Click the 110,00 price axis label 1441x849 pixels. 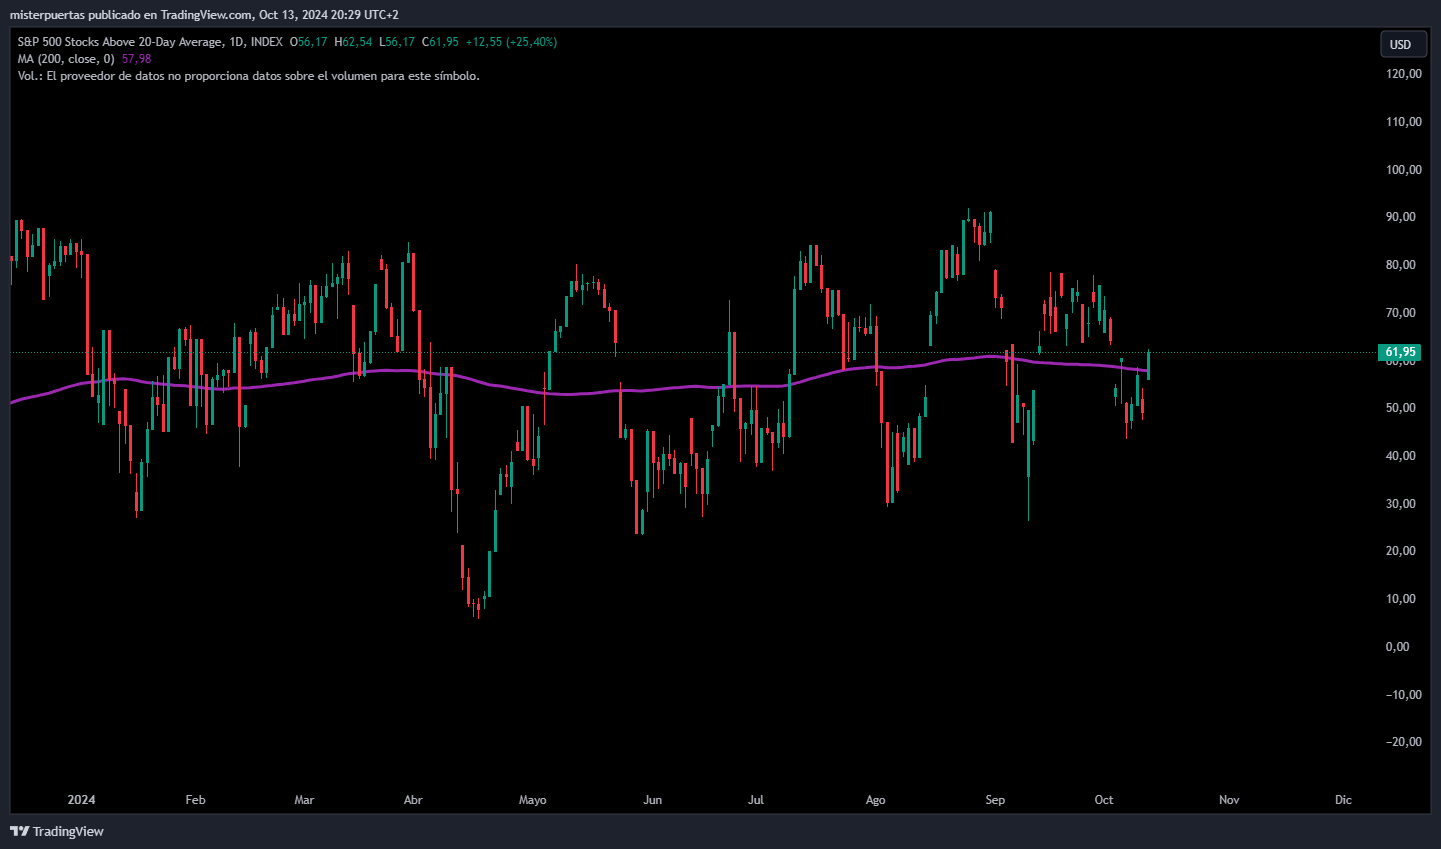(x=1403, y=122)
